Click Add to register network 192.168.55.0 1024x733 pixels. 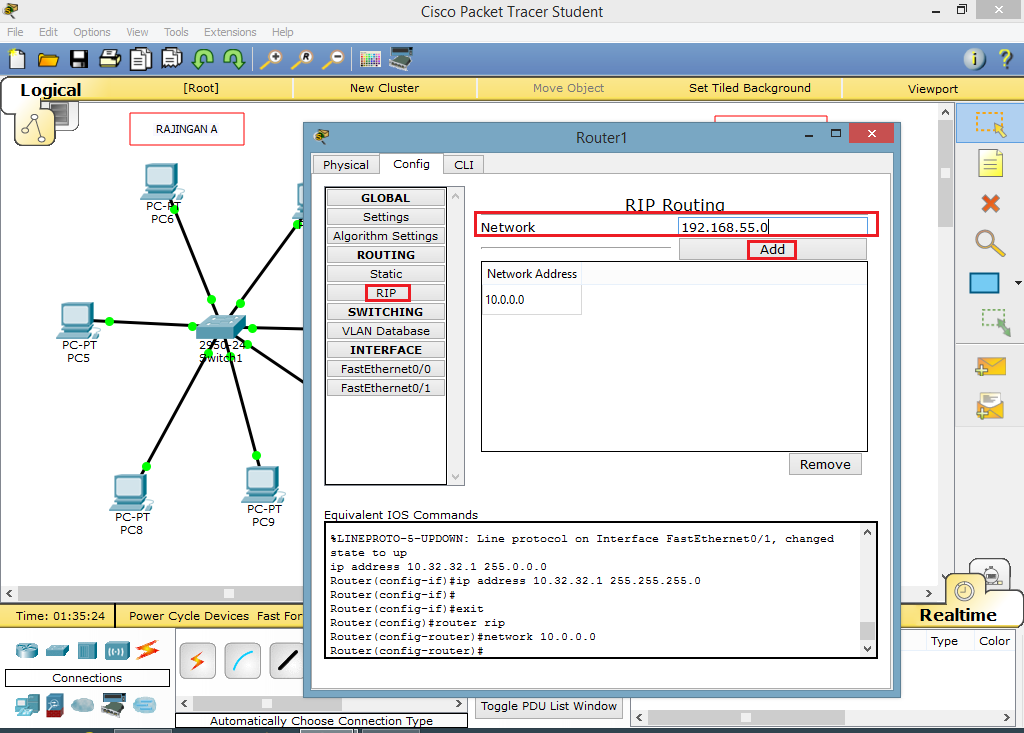[771, 249]
